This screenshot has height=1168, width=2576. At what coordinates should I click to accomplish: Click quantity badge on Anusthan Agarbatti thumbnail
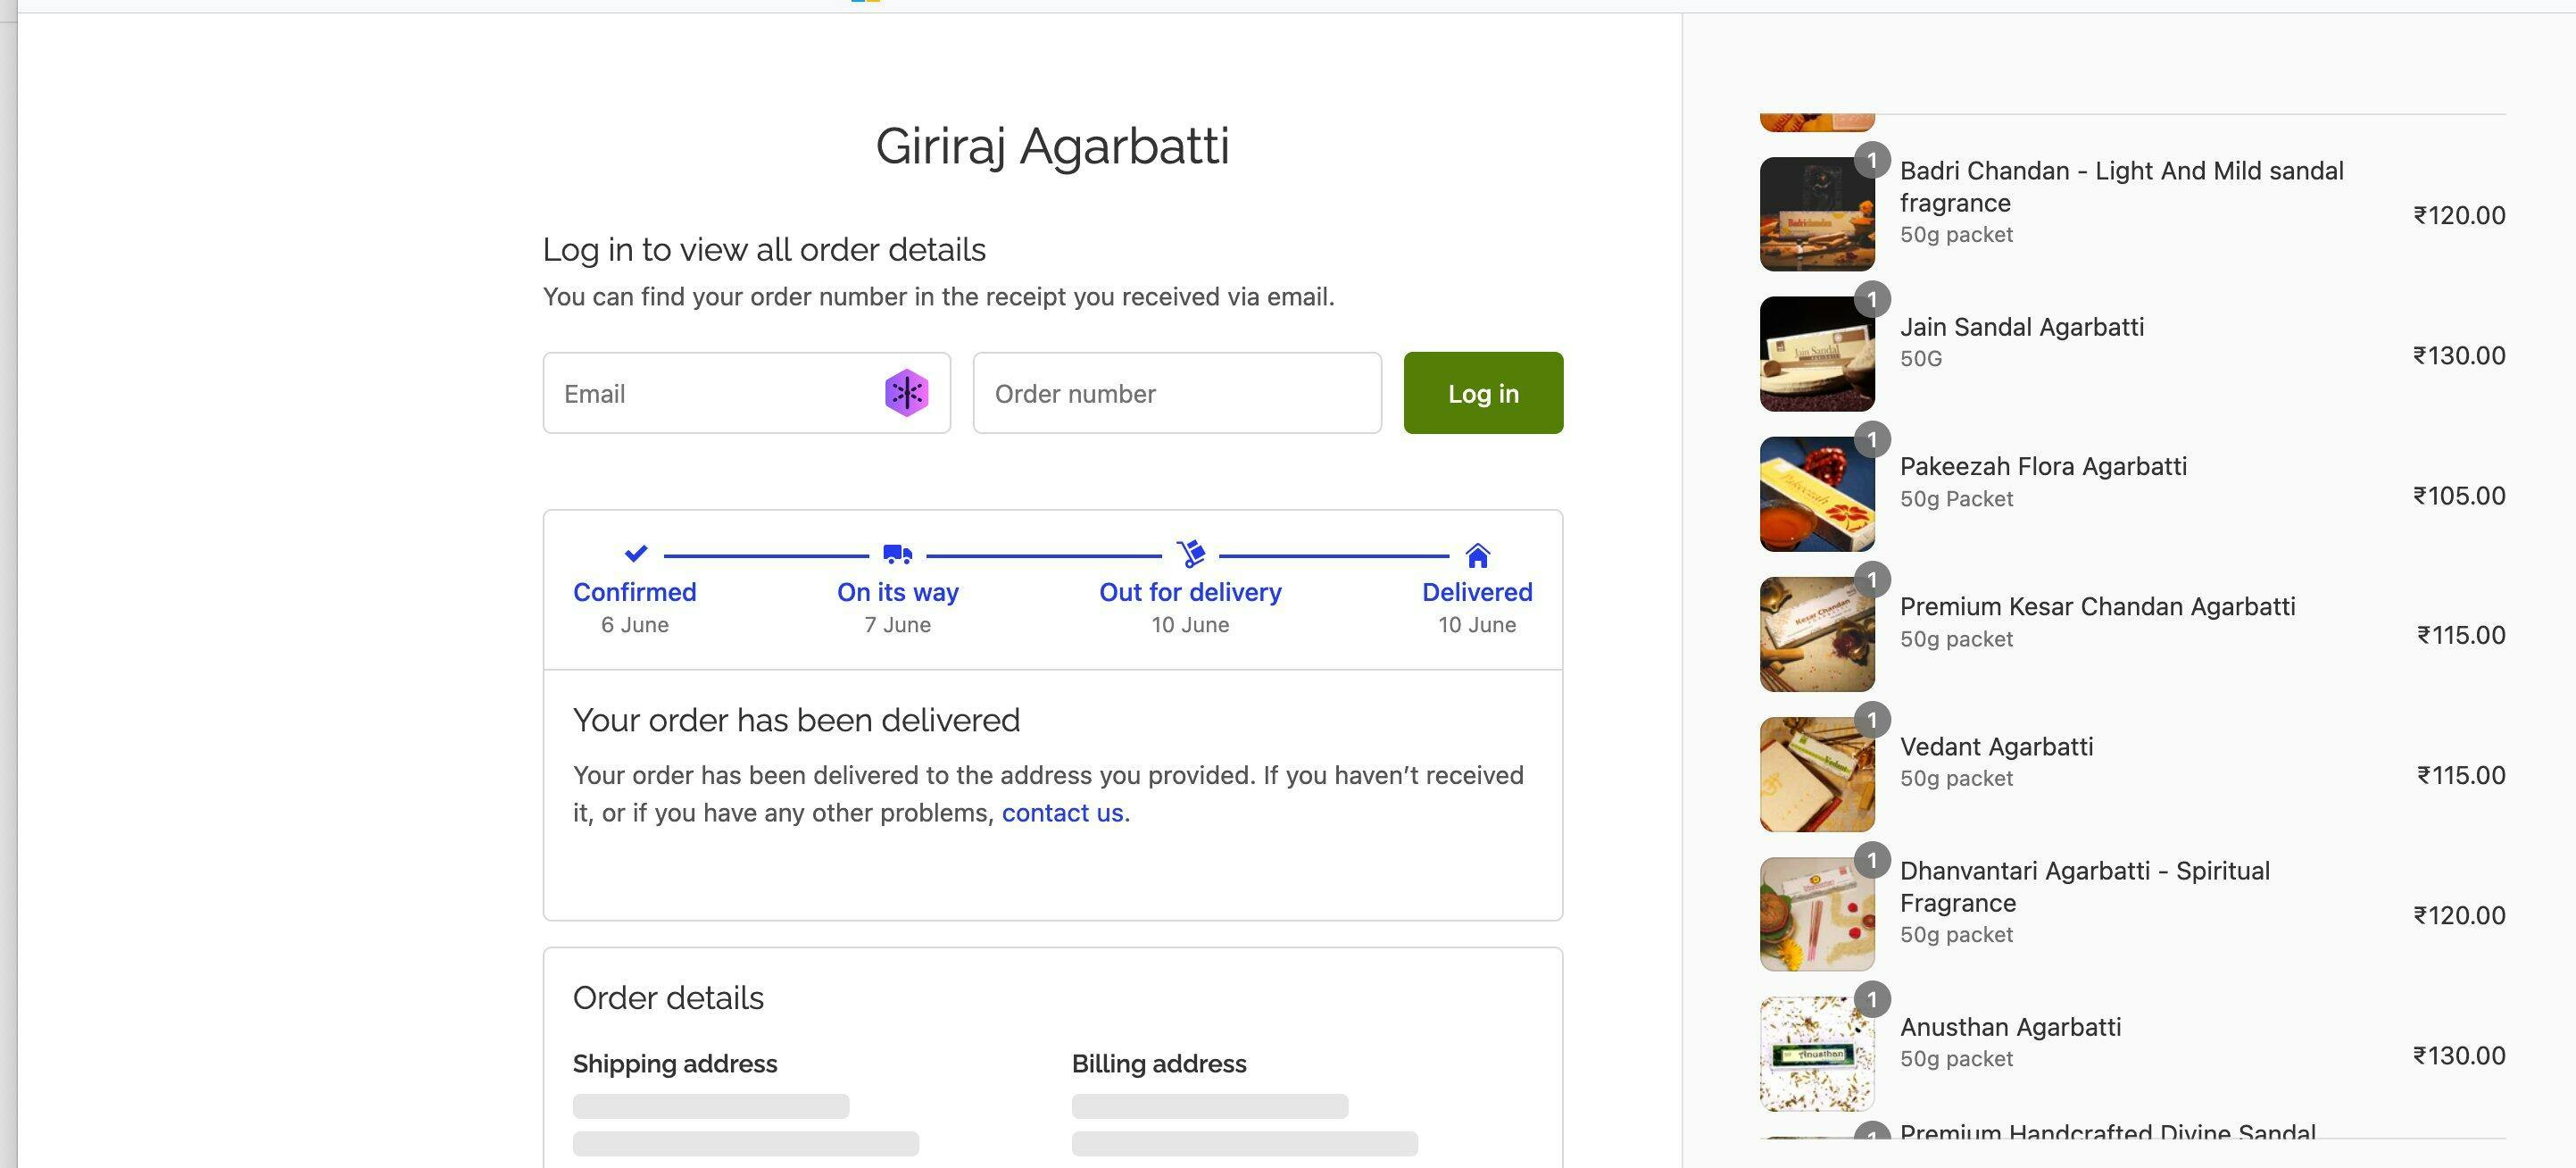click(1872, 1000)
